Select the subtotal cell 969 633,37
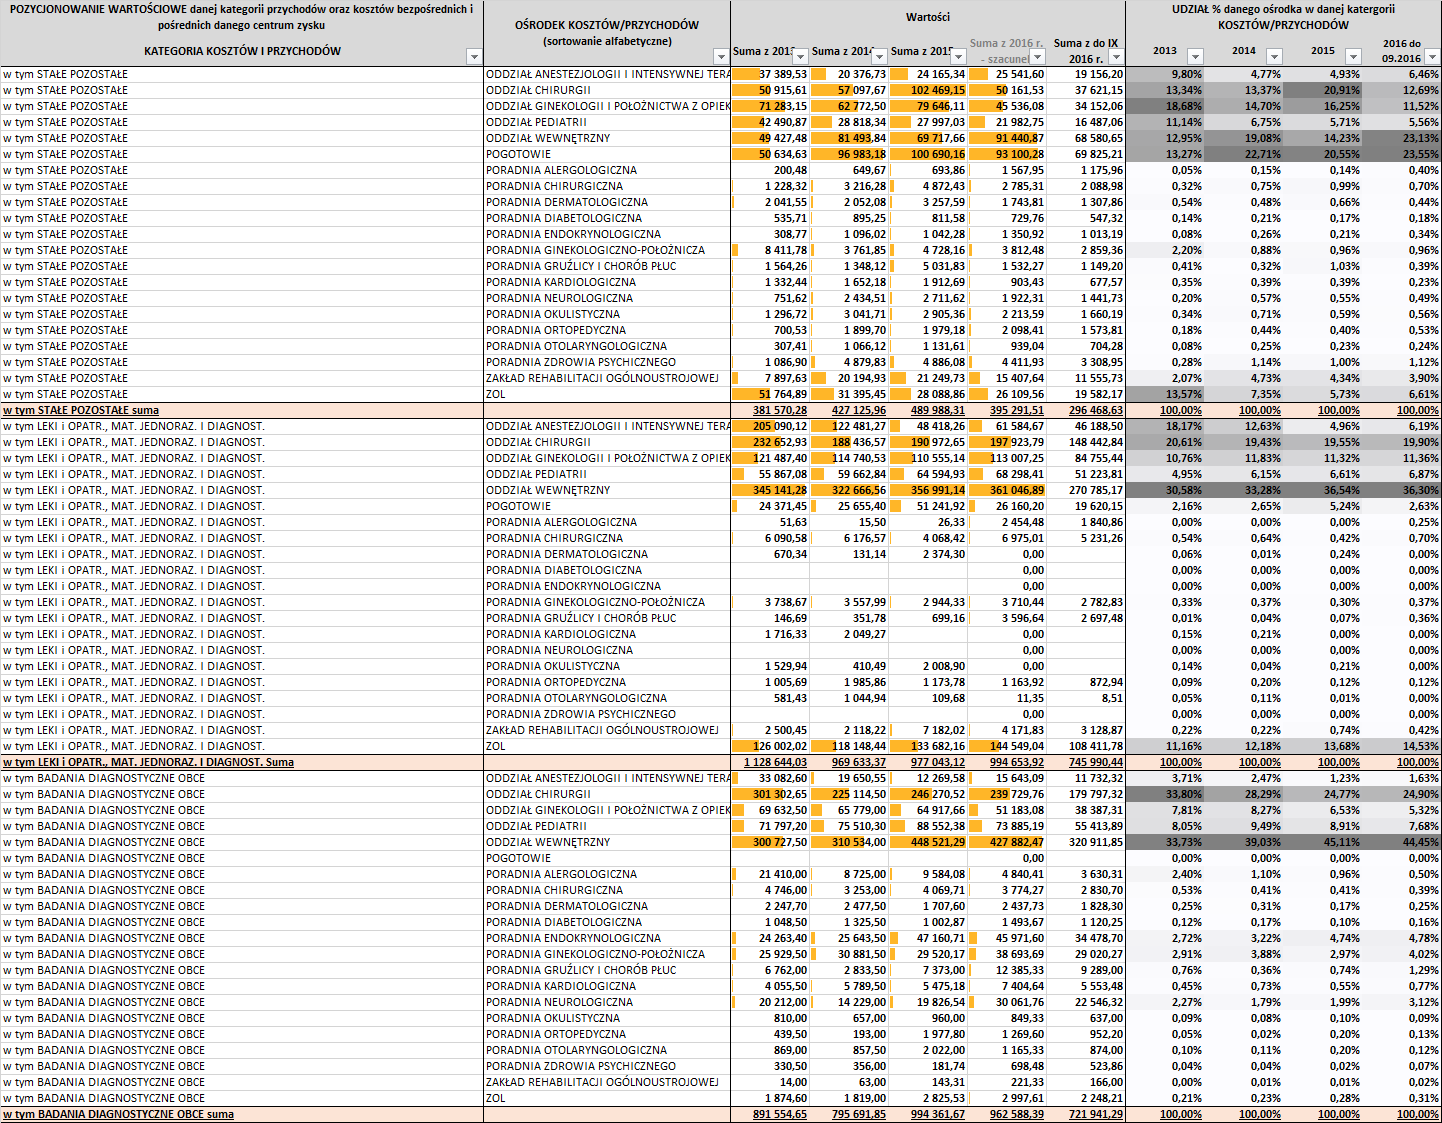The height and width of the screenshot is (1123, 1442). 849,762
